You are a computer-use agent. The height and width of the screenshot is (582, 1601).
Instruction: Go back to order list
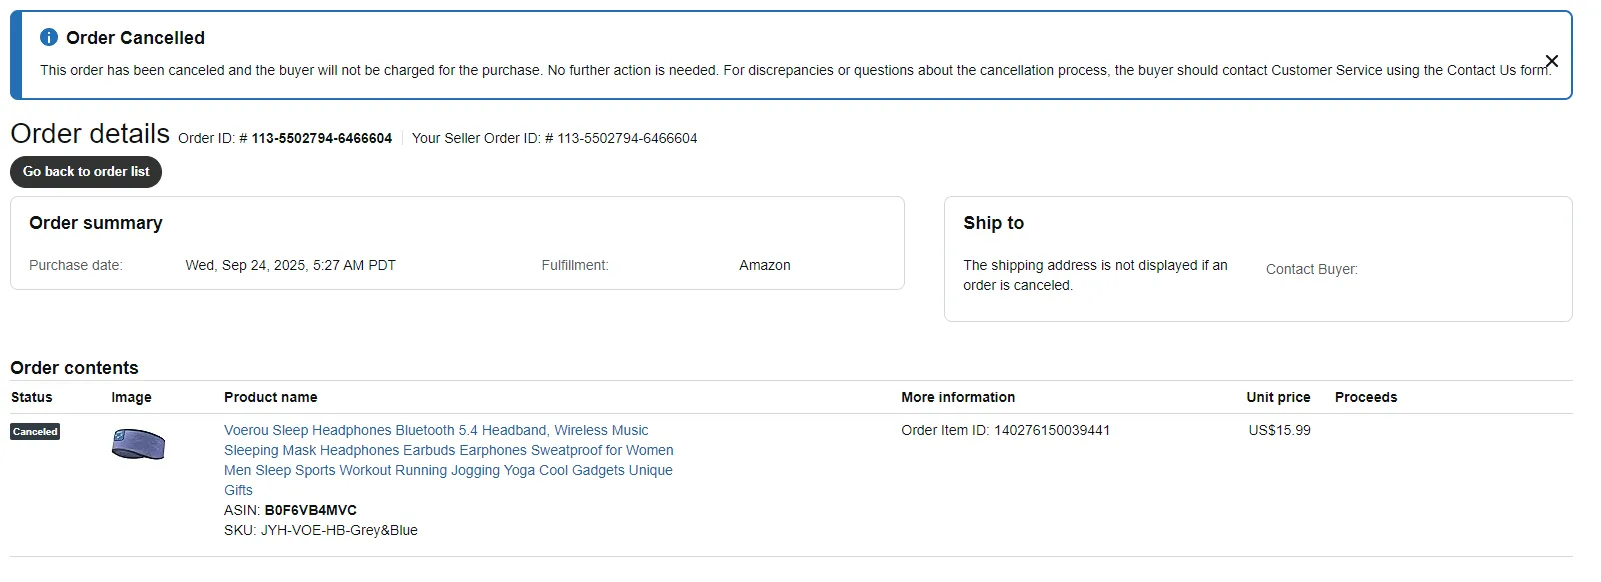(86, 172)
